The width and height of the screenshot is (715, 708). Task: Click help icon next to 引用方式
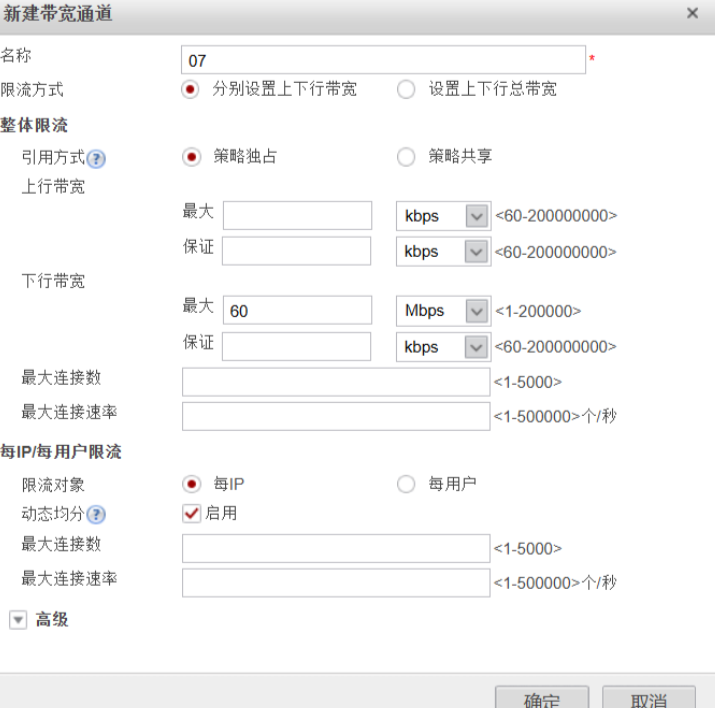(96, 159)
